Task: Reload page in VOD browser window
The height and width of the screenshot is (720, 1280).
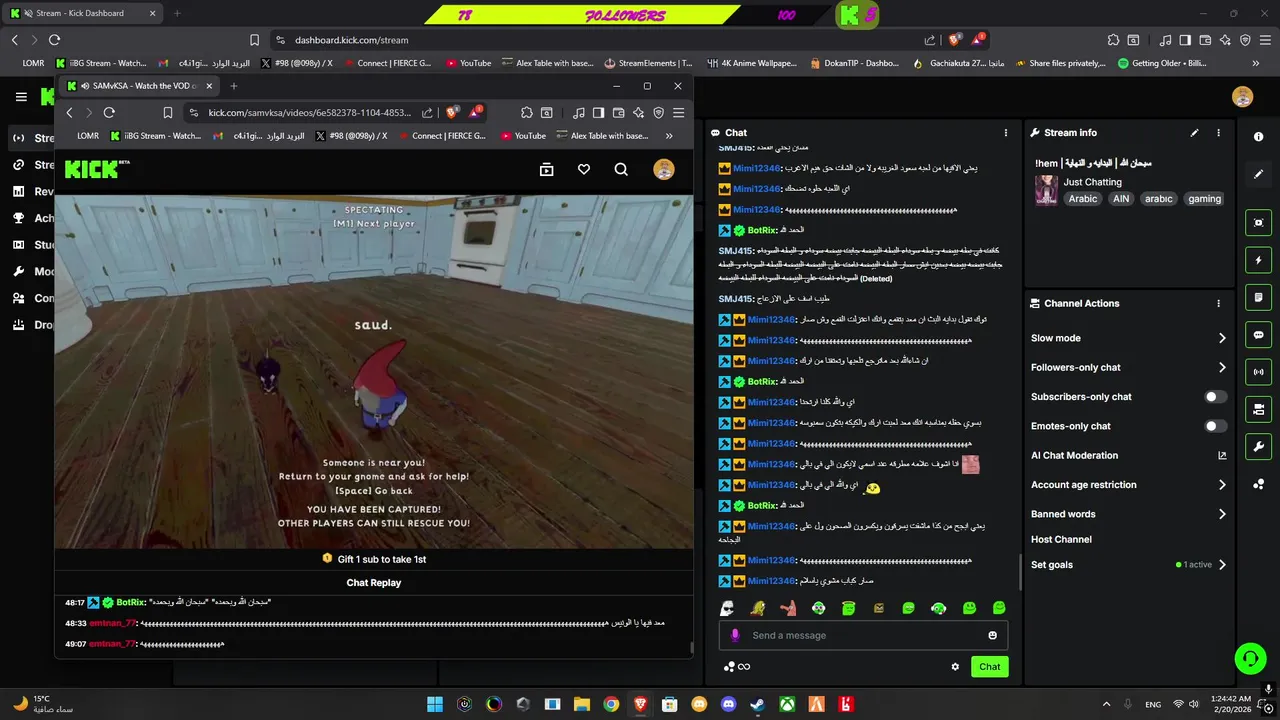Action: (109, 113)
